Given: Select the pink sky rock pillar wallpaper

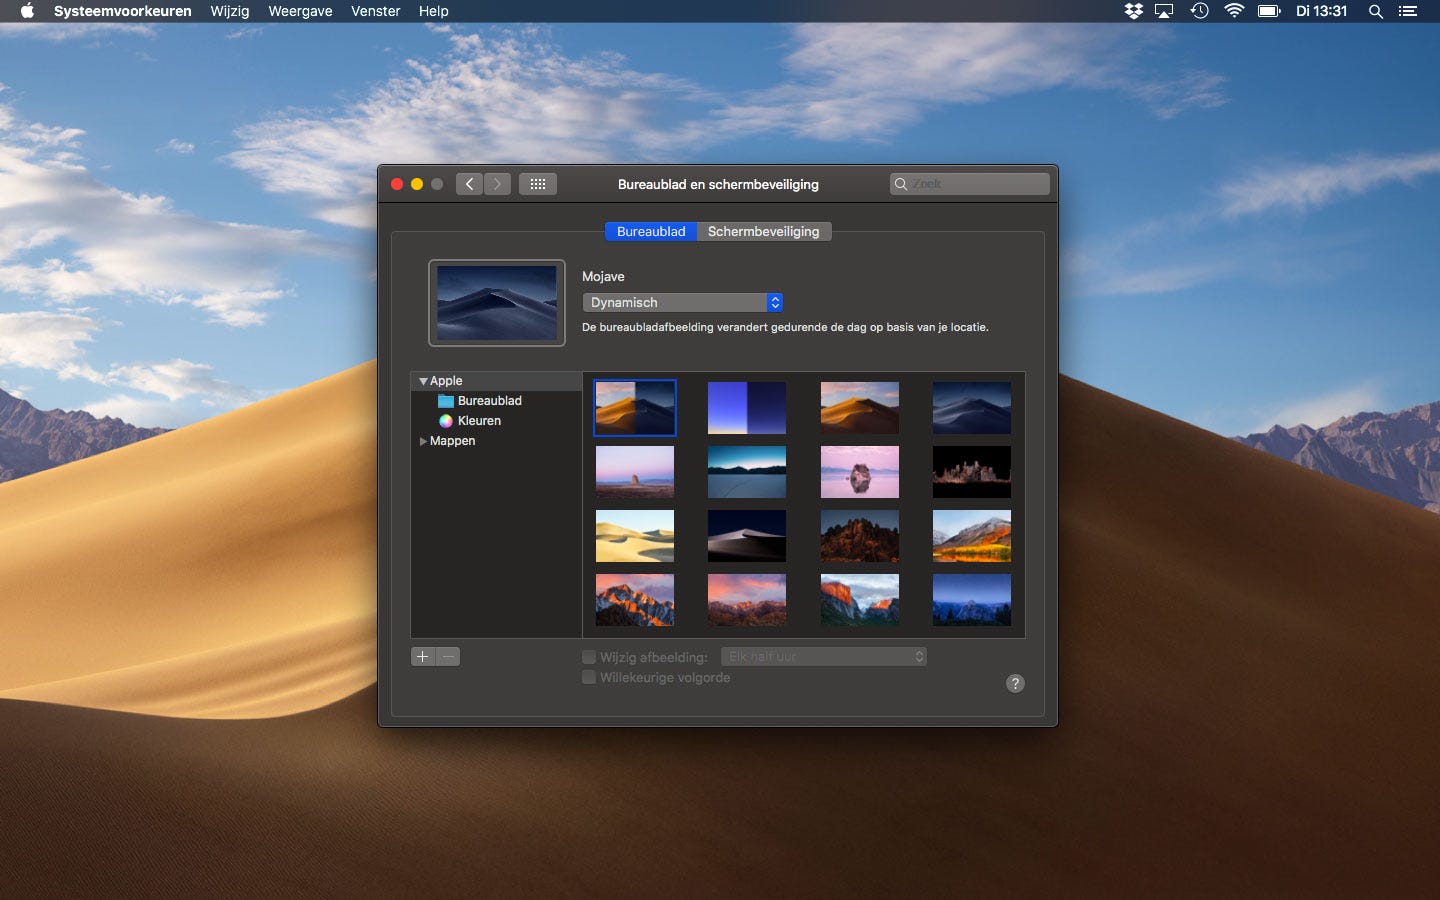Looking at the screenshot, I should pyautogui.click(x=635, y=472).
